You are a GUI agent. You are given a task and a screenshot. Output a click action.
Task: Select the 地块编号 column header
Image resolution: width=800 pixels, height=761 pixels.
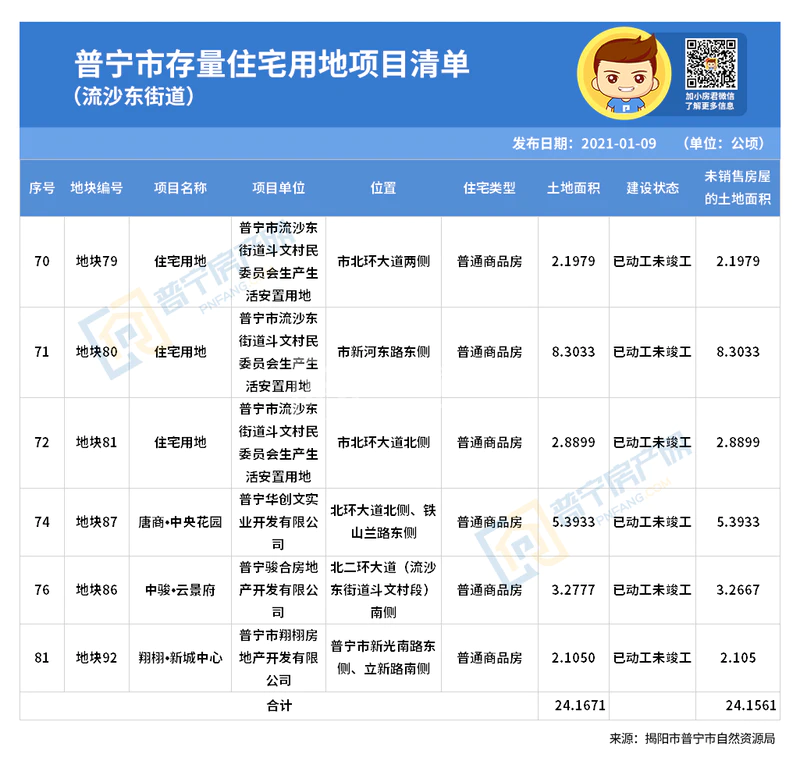pyautogui.click(x=97, y=188)
